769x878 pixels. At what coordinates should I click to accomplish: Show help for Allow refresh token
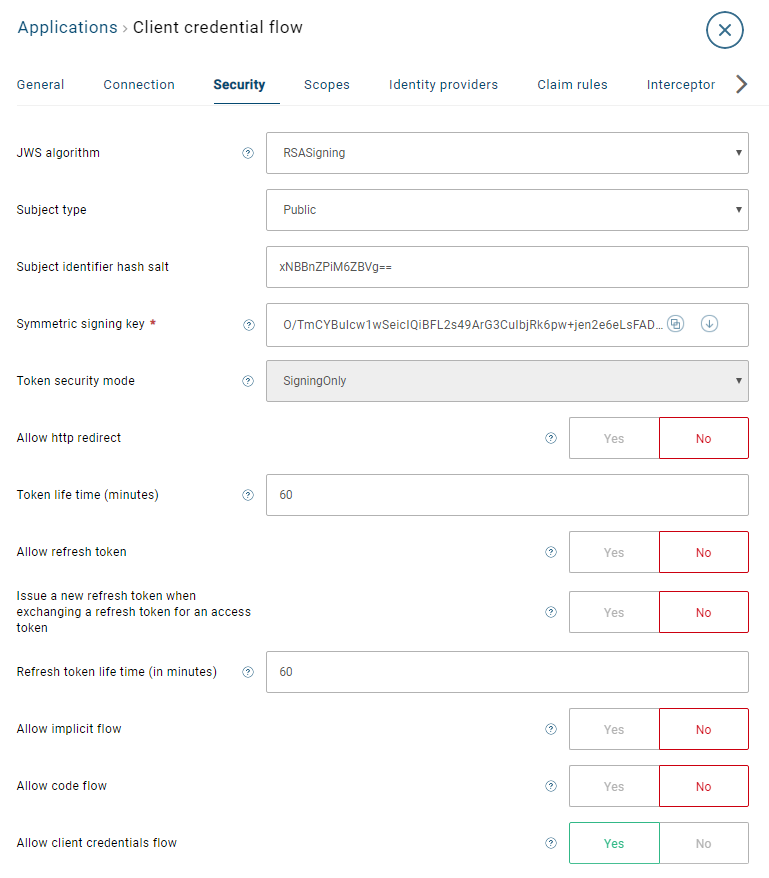(551, 552)
